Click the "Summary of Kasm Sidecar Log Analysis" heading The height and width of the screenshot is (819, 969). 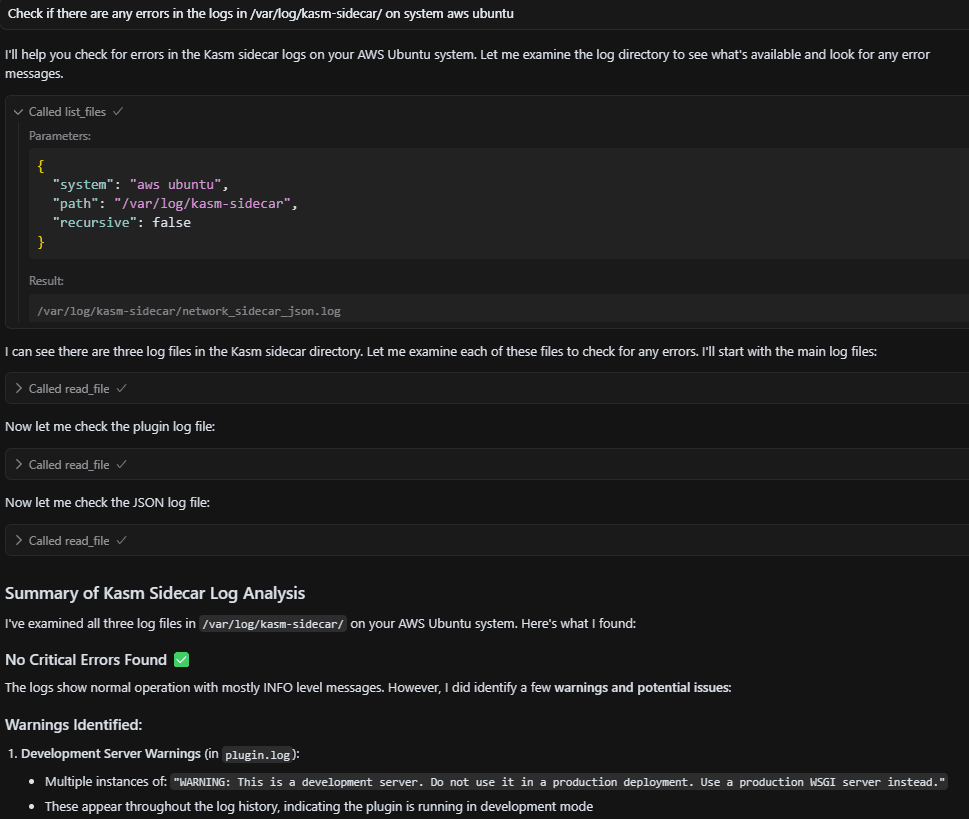(155, 593)
